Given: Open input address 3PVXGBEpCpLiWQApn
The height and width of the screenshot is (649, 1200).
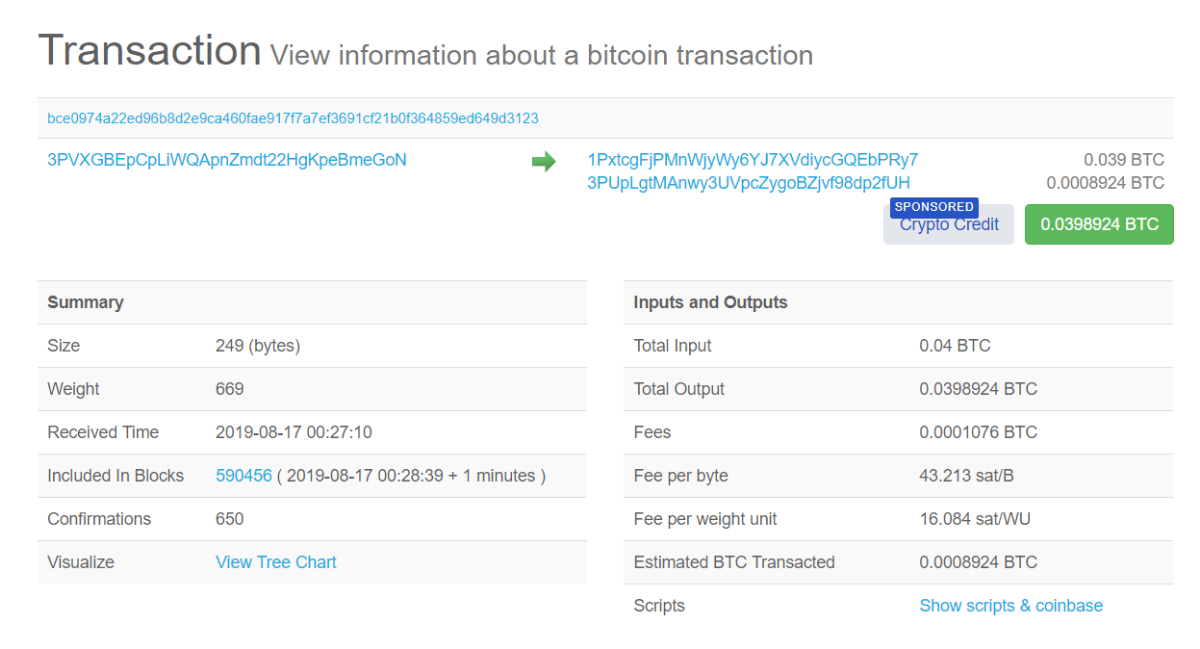Looking at the screenshot, I should (227, 160).
